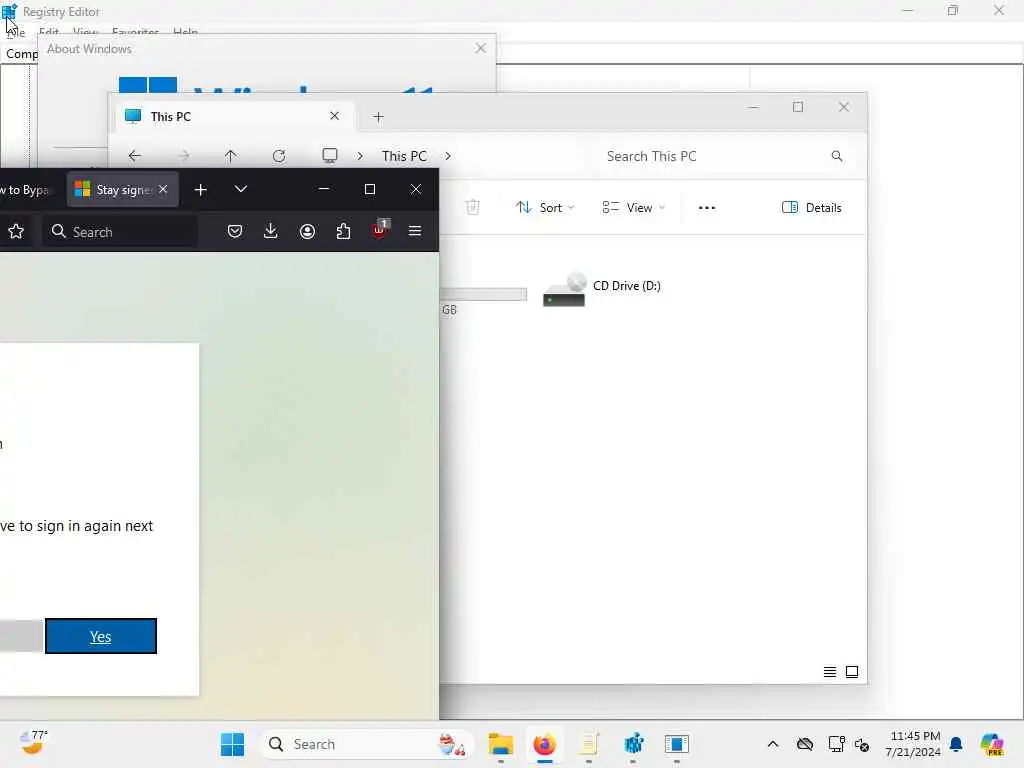Expand chevron after This PC breadcrumb
Viewport: 1024px width, 768px height.
(448, 156)
